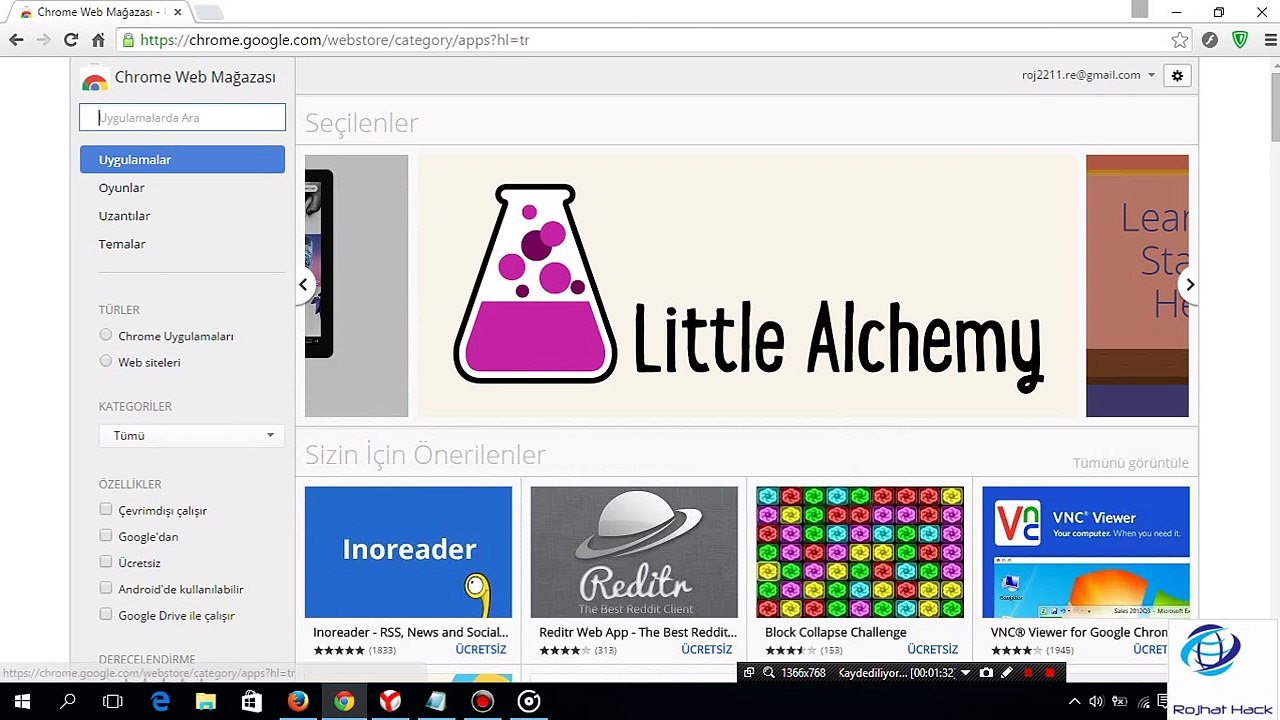1280x720 pixels.
Task: Click the browser Back arrow
Action: click(x=16, y=40)
